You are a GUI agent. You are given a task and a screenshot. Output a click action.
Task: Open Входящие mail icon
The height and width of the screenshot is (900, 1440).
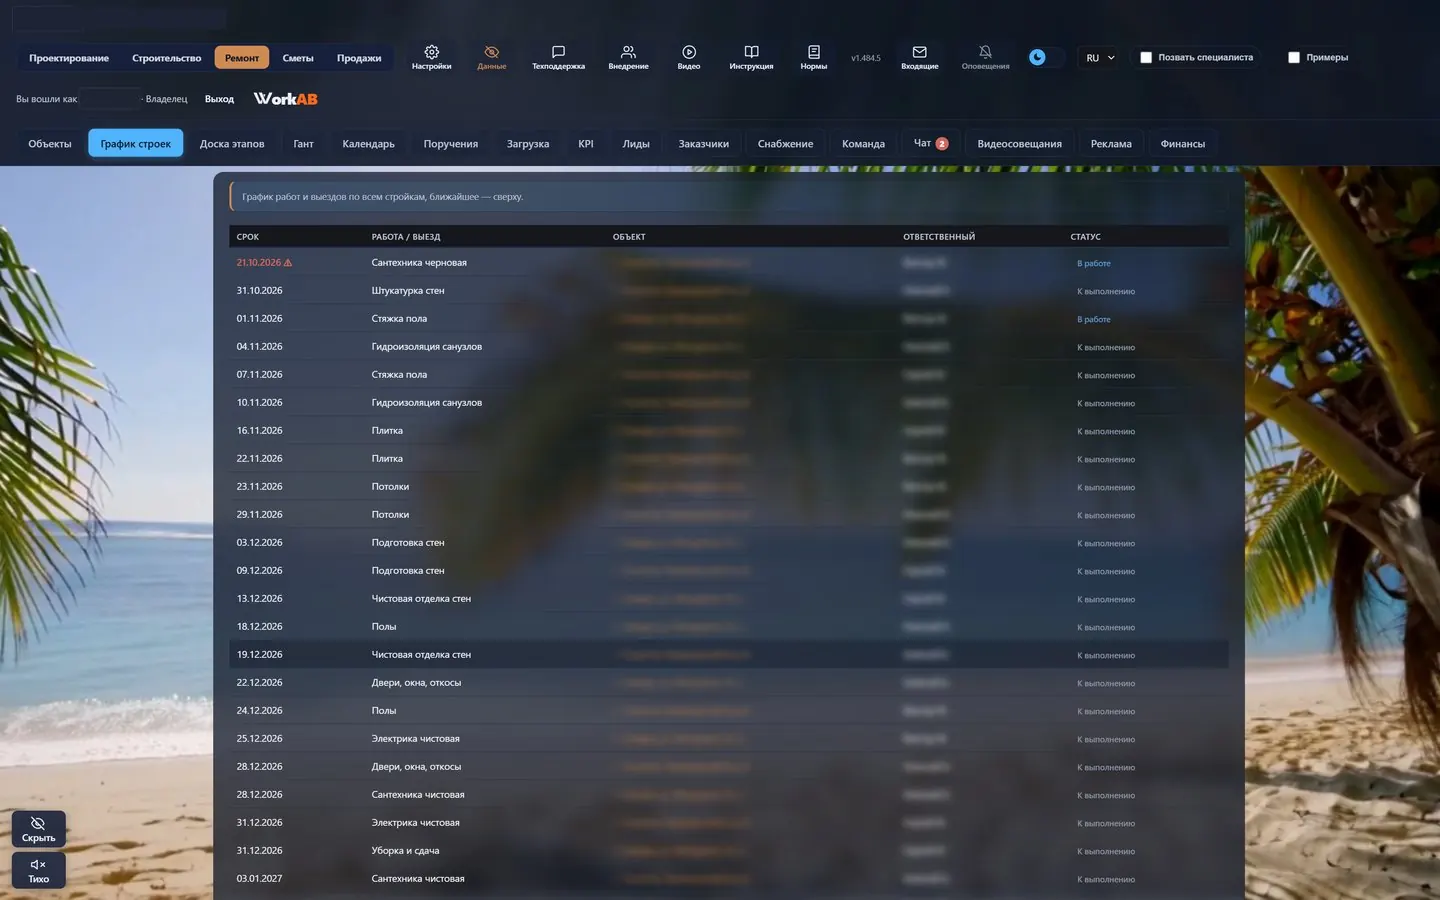click(920, 57)
